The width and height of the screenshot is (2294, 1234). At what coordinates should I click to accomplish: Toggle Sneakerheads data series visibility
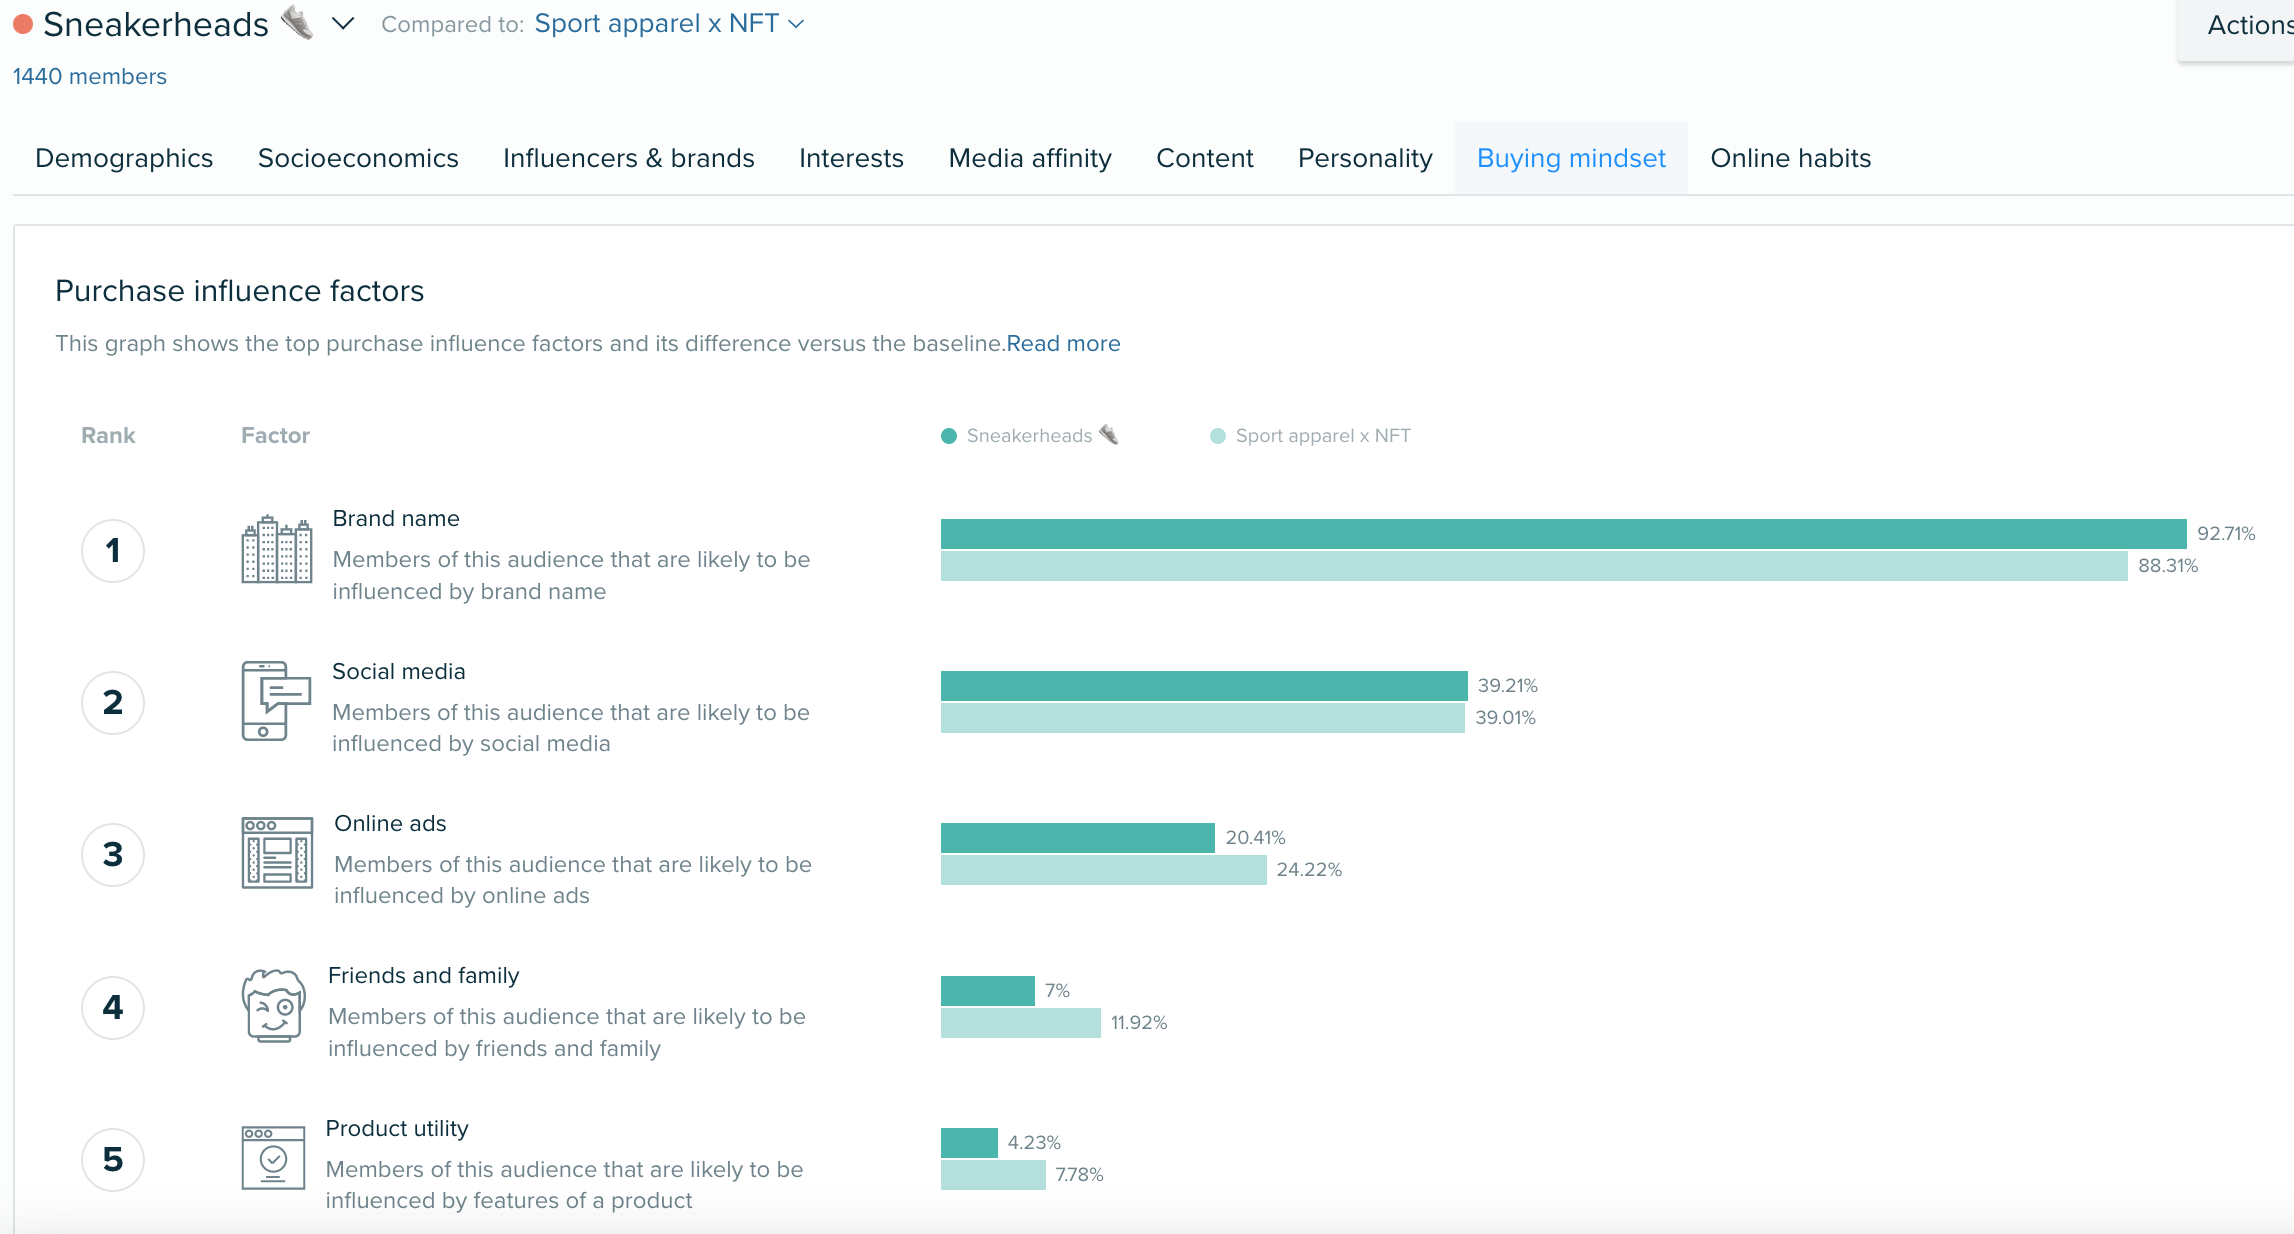[x=1018, y=435]
